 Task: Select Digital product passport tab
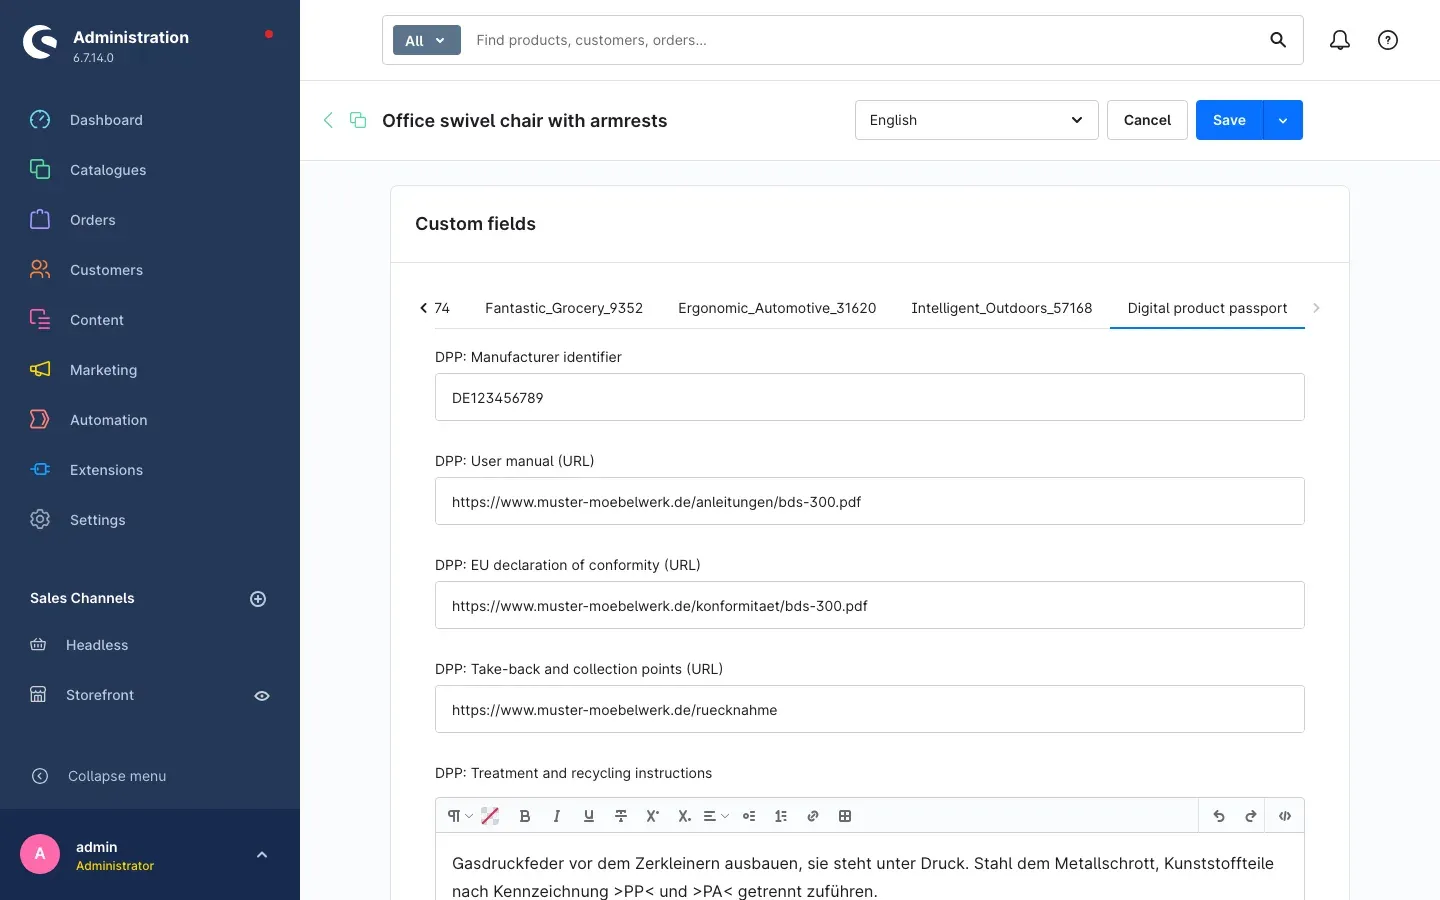(x=1207, y=308)
